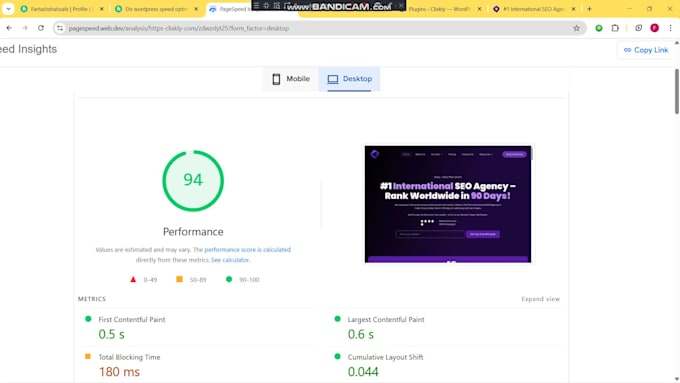Click the 94 performance score gauge

pyautogui.click(x=193, y=180)
